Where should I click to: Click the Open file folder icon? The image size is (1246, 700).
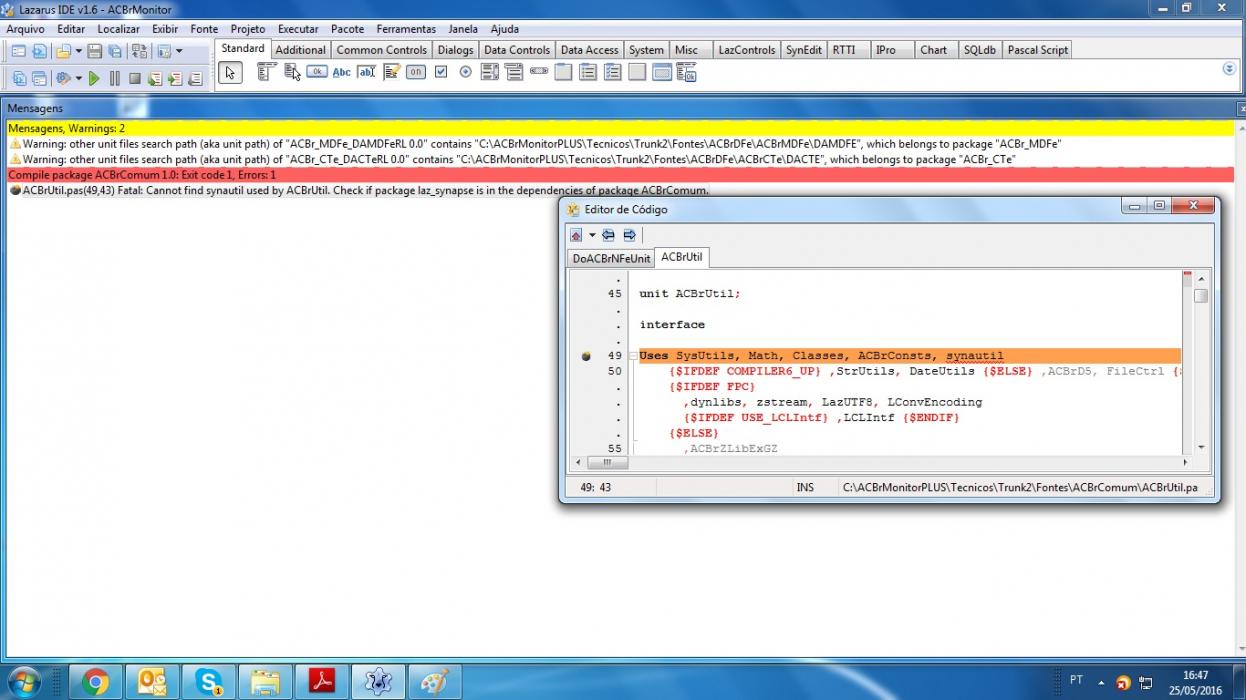tap(63, 51)
